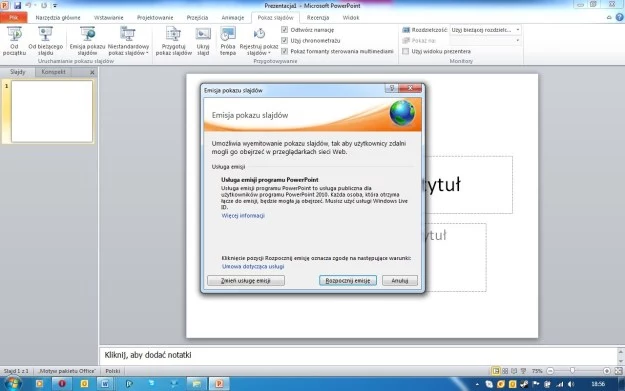This screenshot has width=625, height=391.
Task: Click 75% zoom level value
Action: point(537,371)
